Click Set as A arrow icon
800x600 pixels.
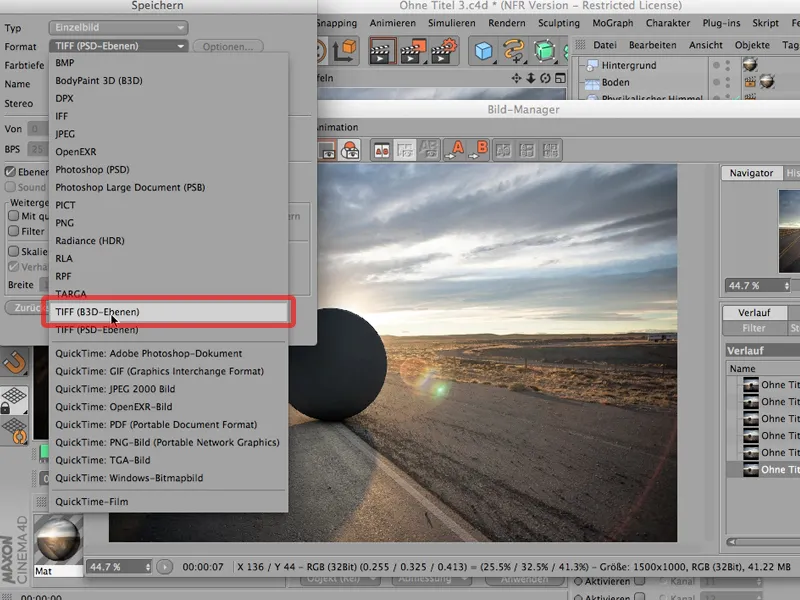[x=454, y=150]
